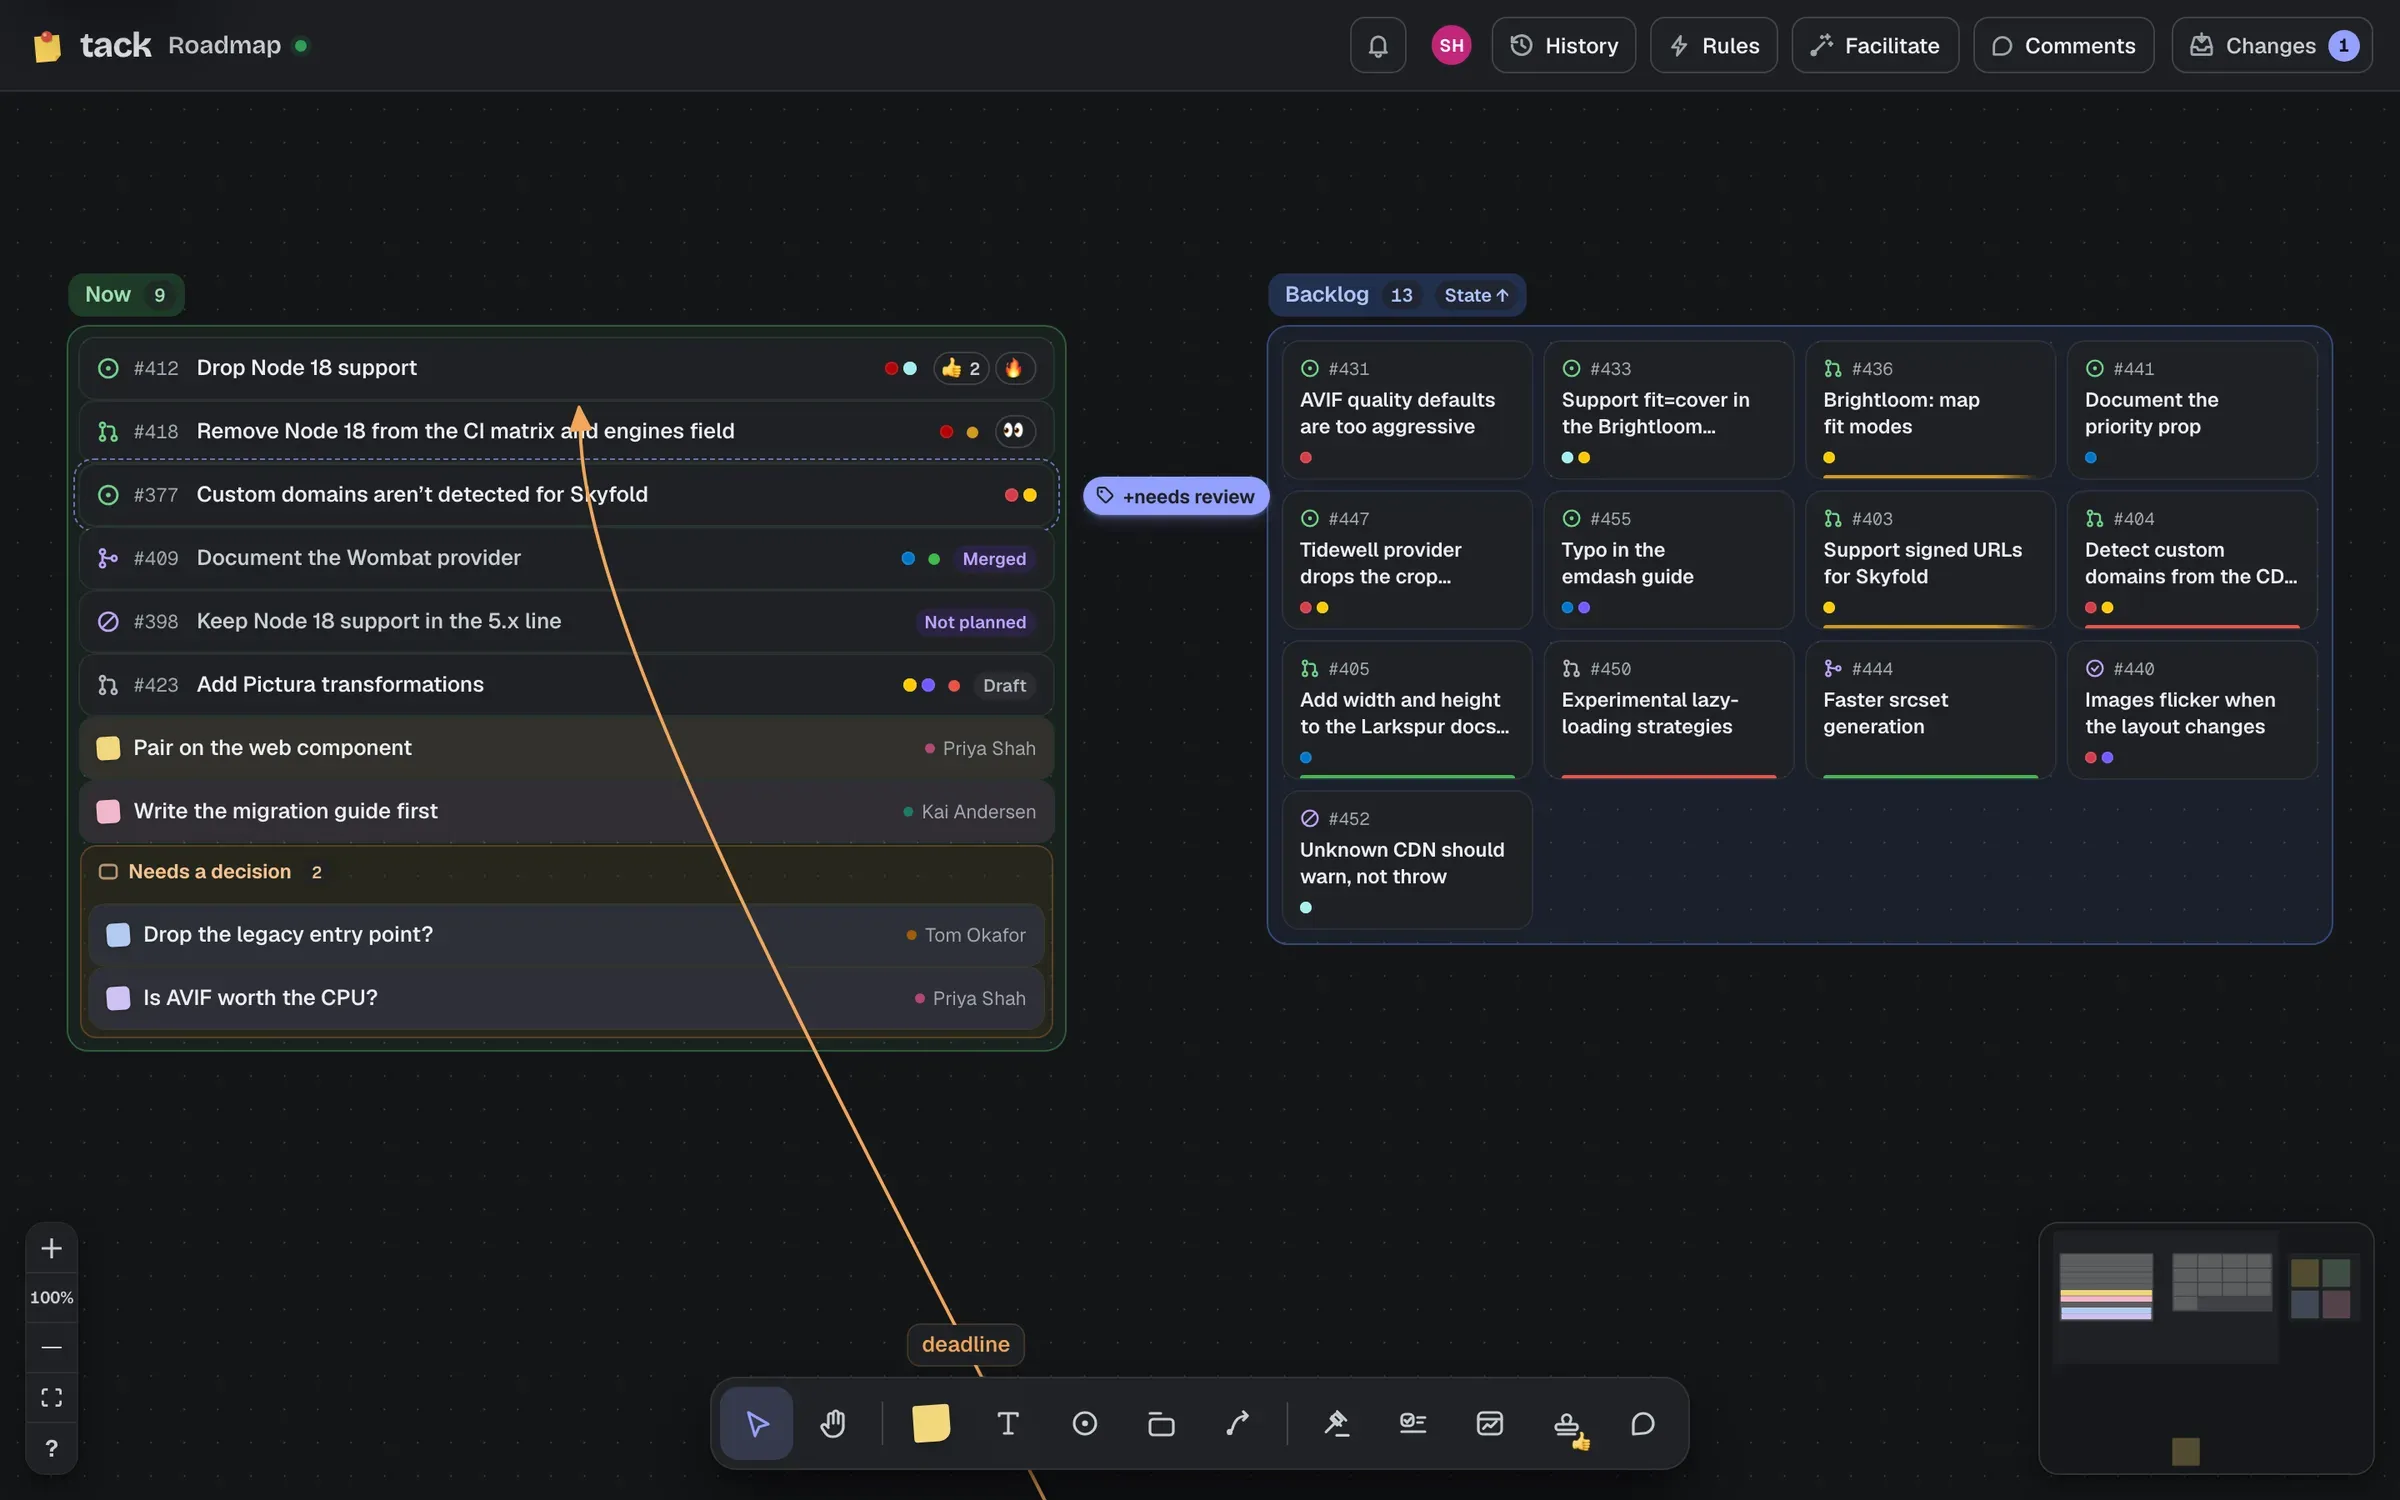
Task: Click the Roadmap board title
Action: pos(225,45)
